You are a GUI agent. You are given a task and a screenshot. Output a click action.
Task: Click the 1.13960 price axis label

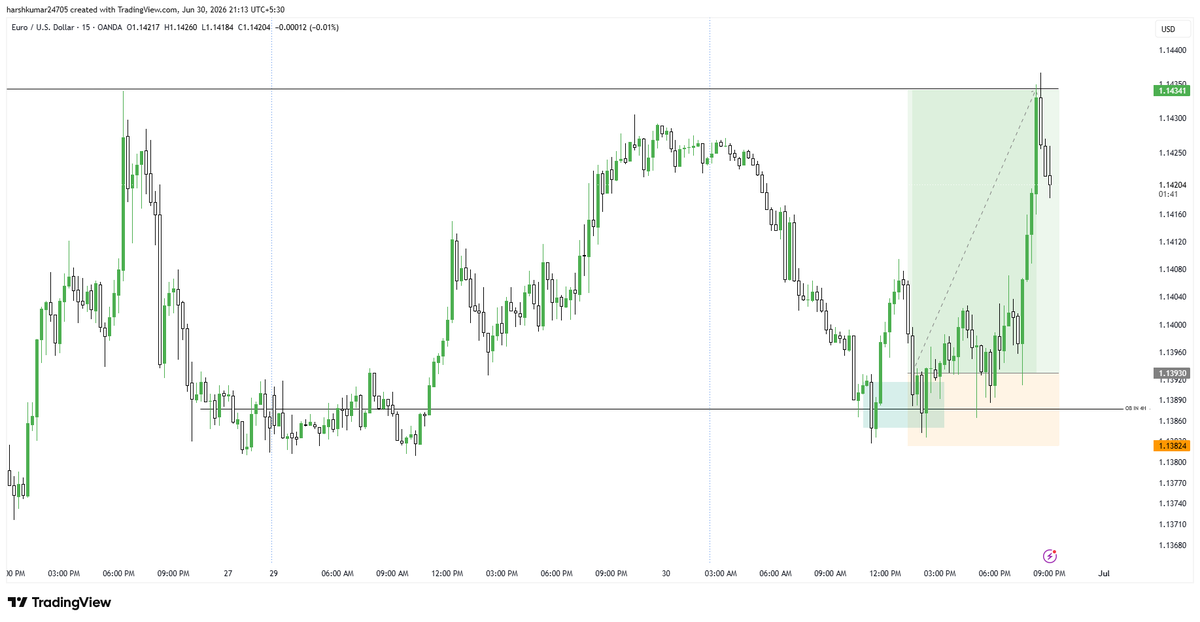point(1173,352)
